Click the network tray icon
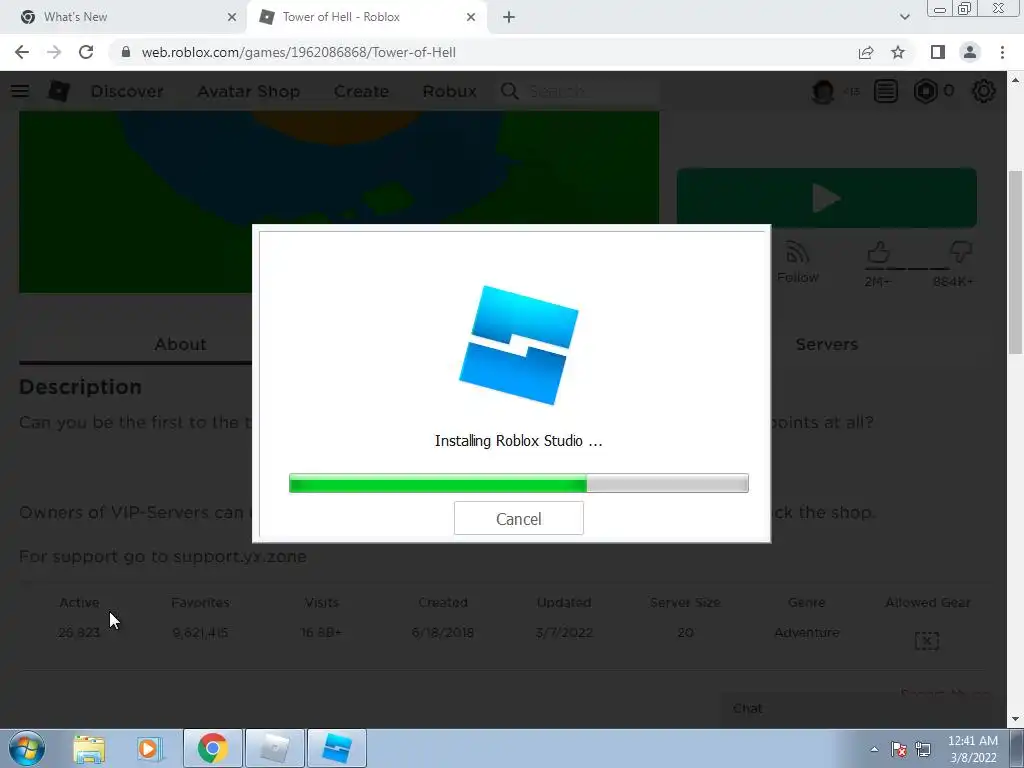 click(x=923, y=749)
